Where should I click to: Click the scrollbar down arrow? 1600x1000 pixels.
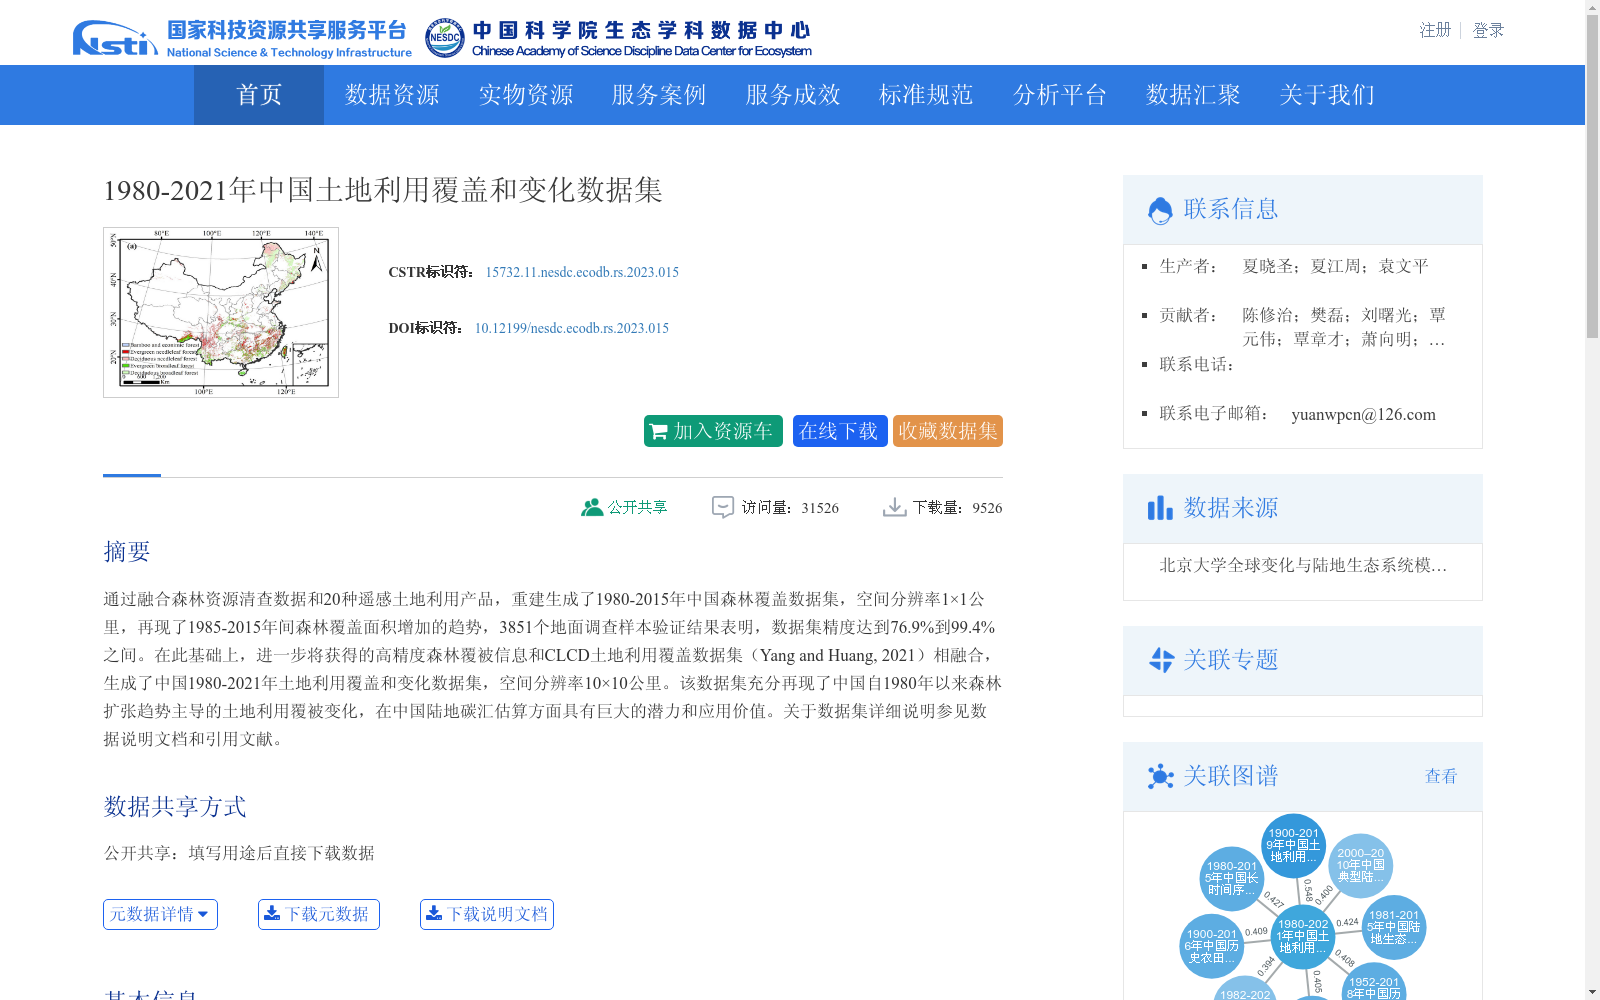pyautogui.click(x=1592, y=992)
